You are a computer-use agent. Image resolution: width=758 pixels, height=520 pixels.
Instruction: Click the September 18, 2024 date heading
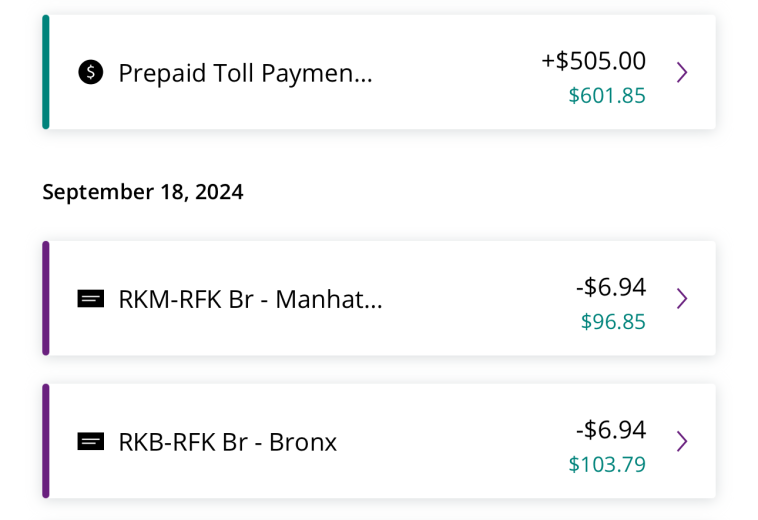(x=143, y=192)
